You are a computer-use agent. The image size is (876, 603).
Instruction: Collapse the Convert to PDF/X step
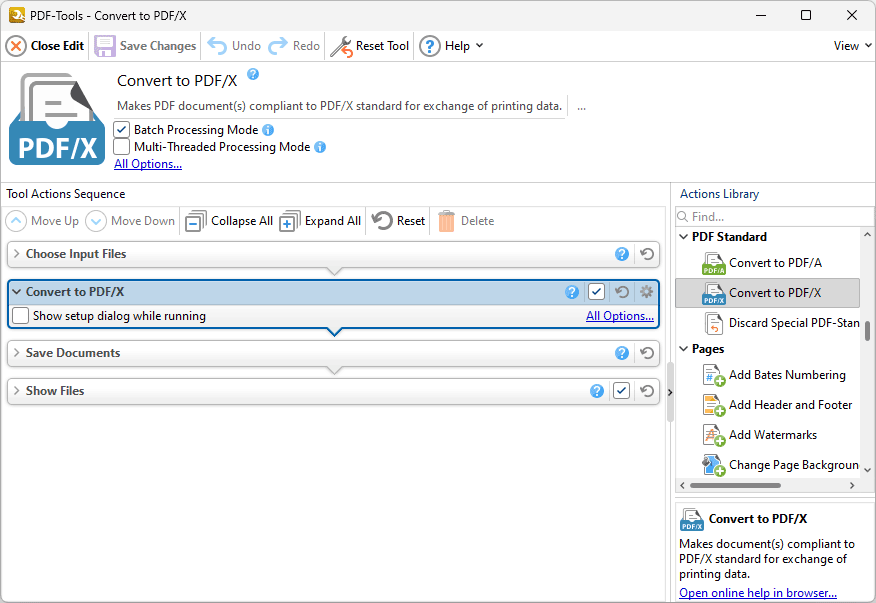(17, 292)
